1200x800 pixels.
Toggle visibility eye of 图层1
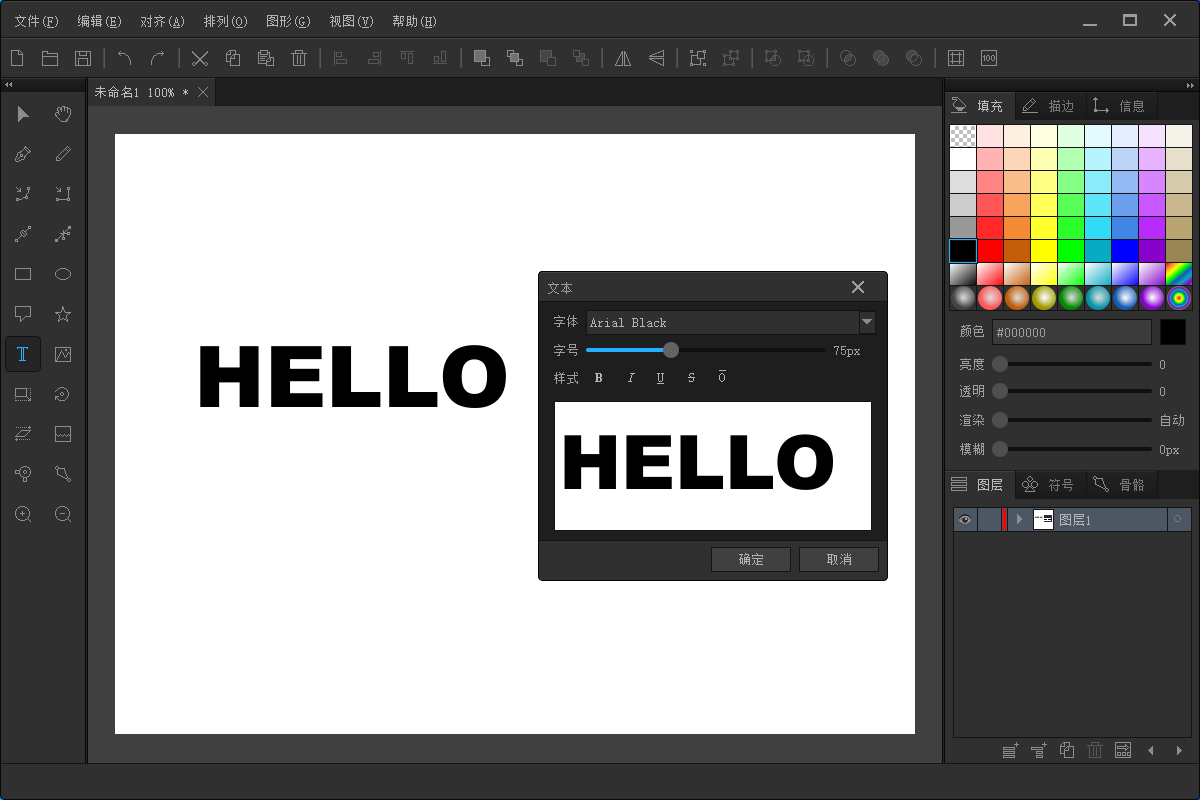click(965, 520)
